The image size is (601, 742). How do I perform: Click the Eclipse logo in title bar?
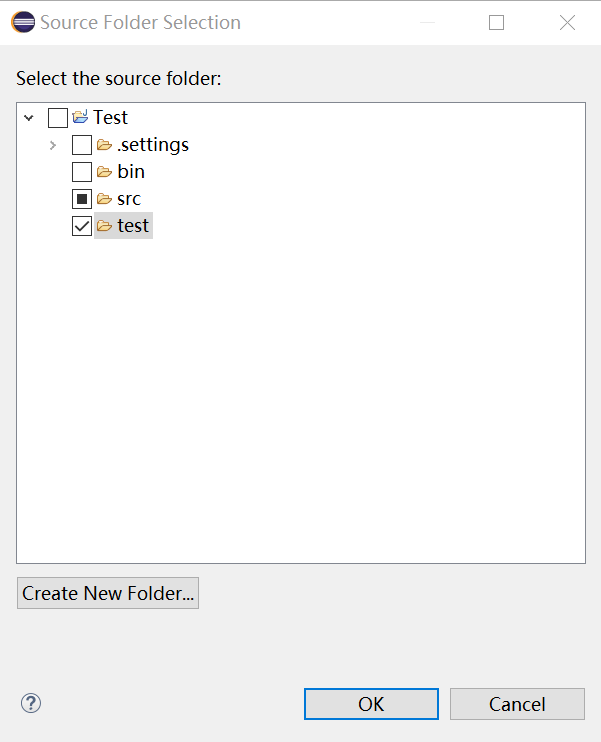coord(23,22)
